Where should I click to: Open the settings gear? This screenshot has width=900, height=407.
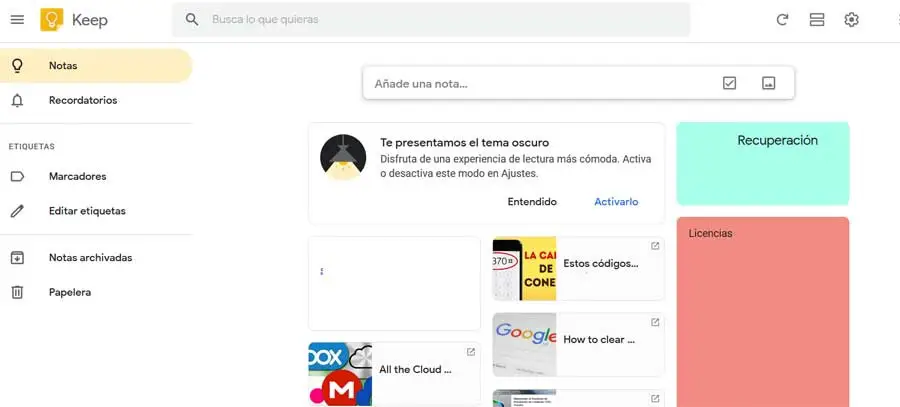click(851, 20)
